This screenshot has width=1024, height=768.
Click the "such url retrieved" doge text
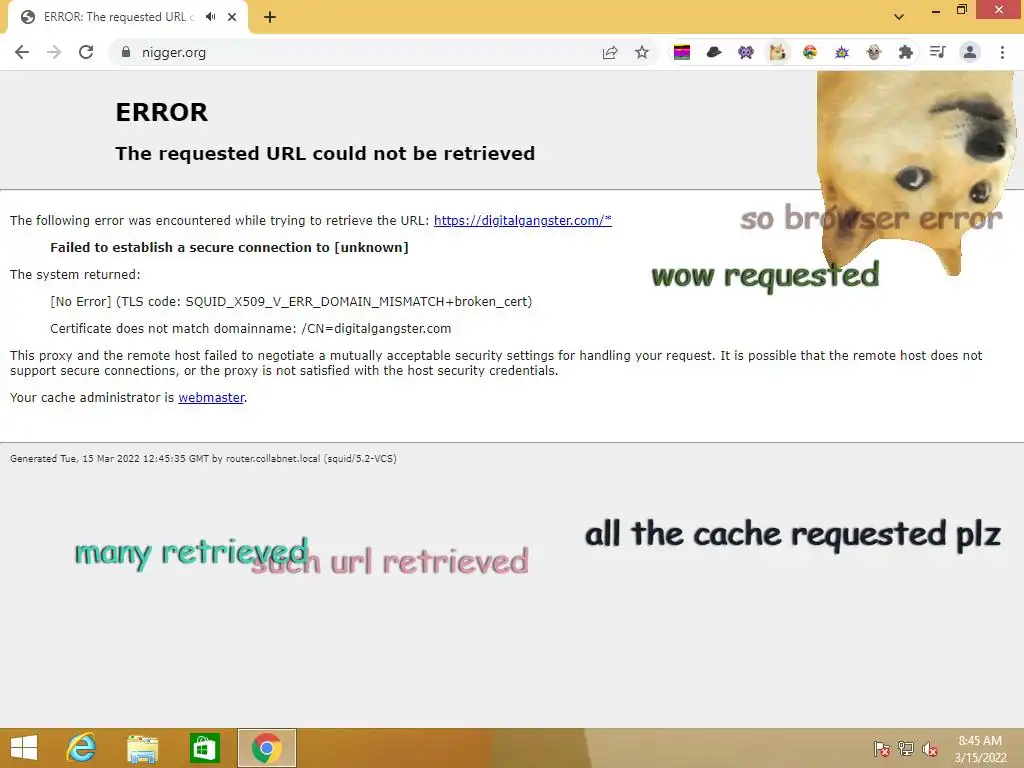[x=390, y=562]
